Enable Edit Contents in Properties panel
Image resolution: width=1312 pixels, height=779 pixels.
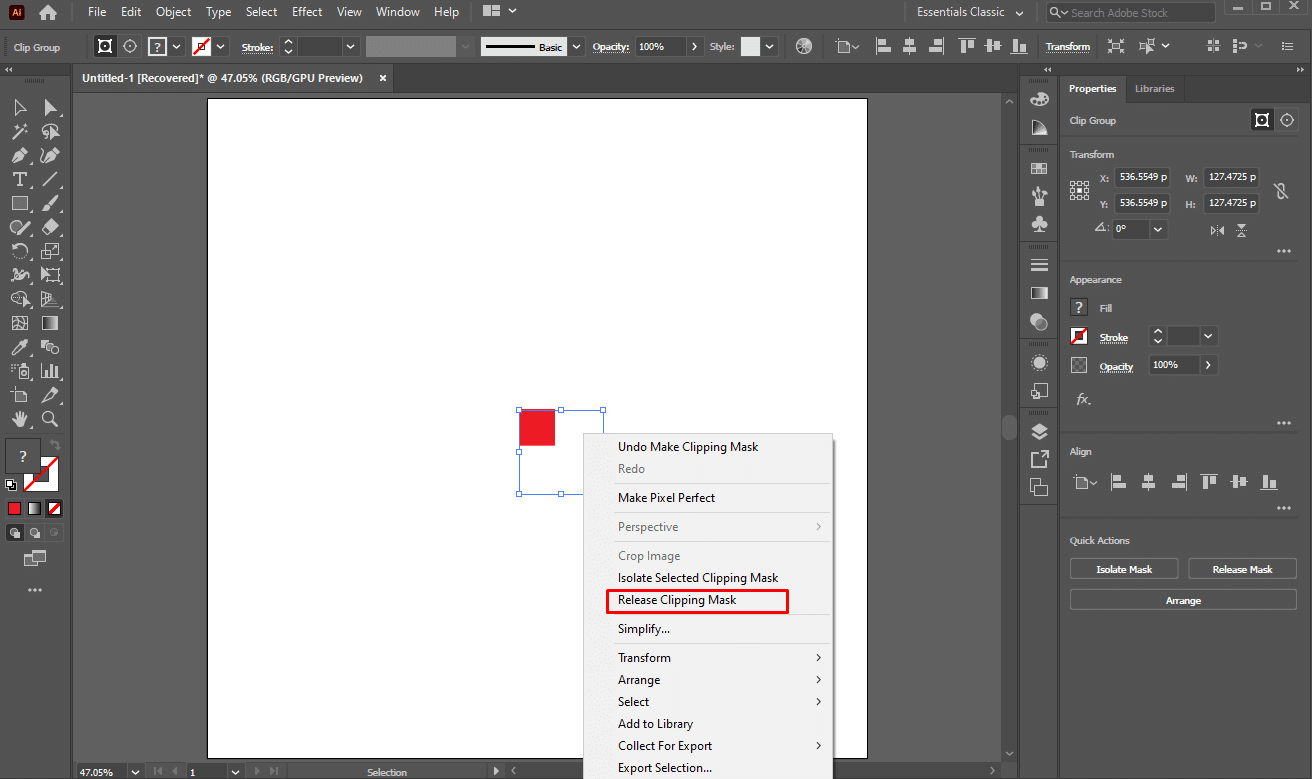(x=1288, y=120)
